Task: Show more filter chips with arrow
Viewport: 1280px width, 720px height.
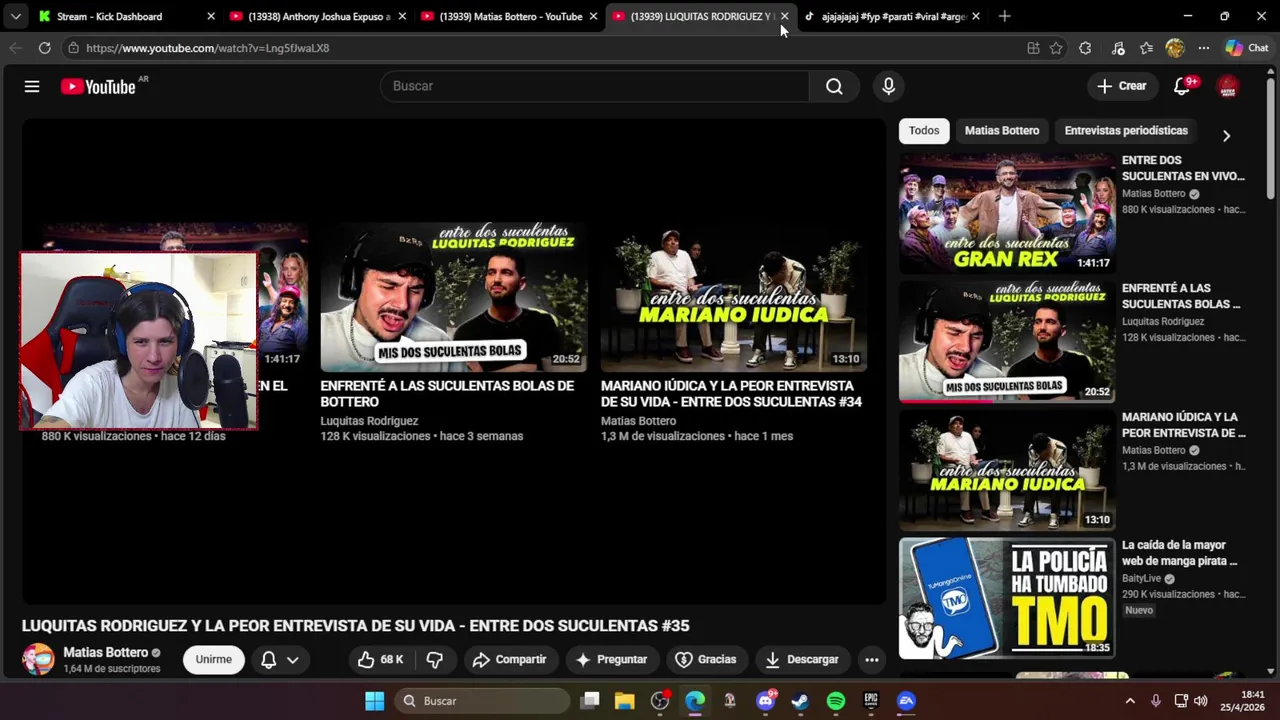Action: point(1226,135)
